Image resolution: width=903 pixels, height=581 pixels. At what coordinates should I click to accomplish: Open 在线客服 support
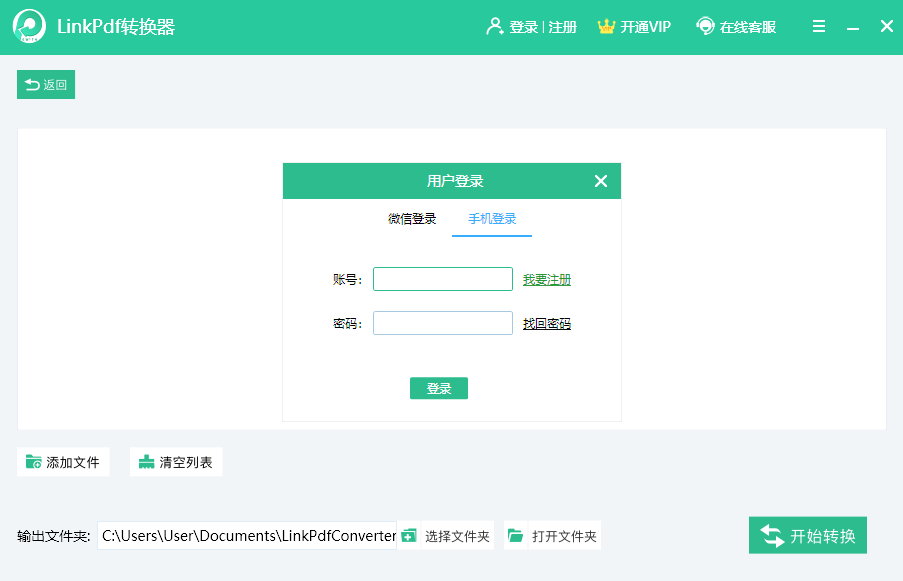748,27
